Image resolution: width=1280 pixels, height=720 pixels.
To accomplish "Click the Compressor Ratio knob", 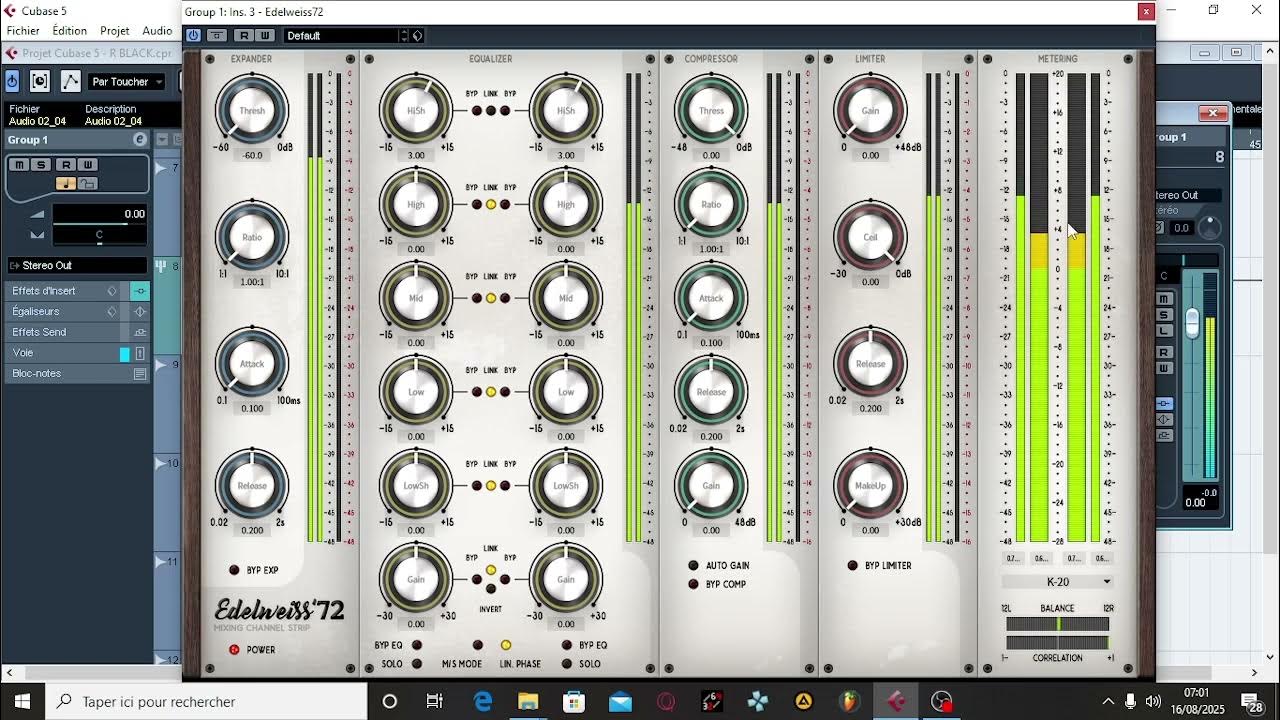I will (x=711, y=204).
